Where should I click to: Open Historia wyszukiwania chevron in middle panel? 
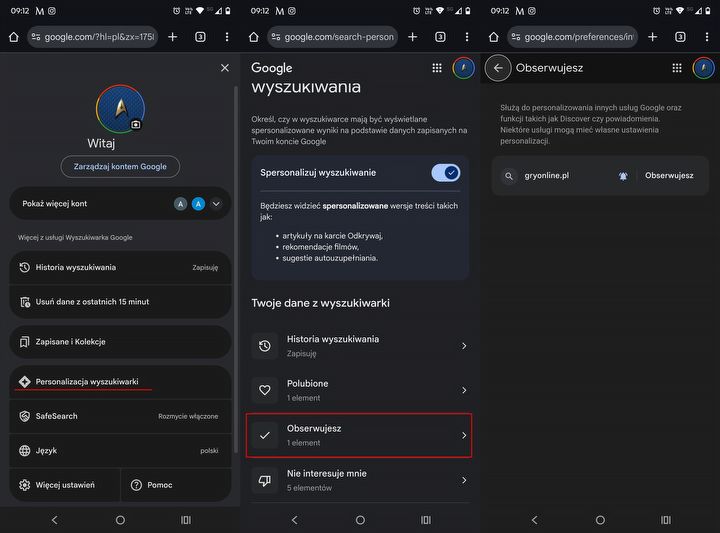tap(464, 346)
